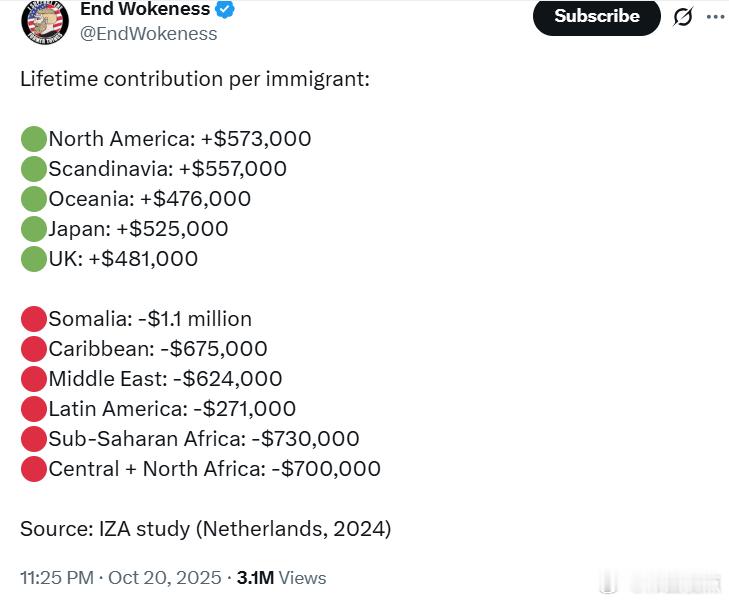Screen dimensions: 729x602
Task: Open the @EndWokeness handle link
Action: click(148, 34)
